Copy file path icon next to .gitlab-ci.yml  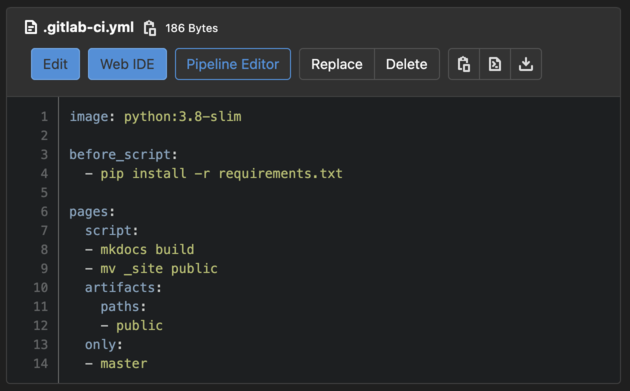click(x=150, y=28)
